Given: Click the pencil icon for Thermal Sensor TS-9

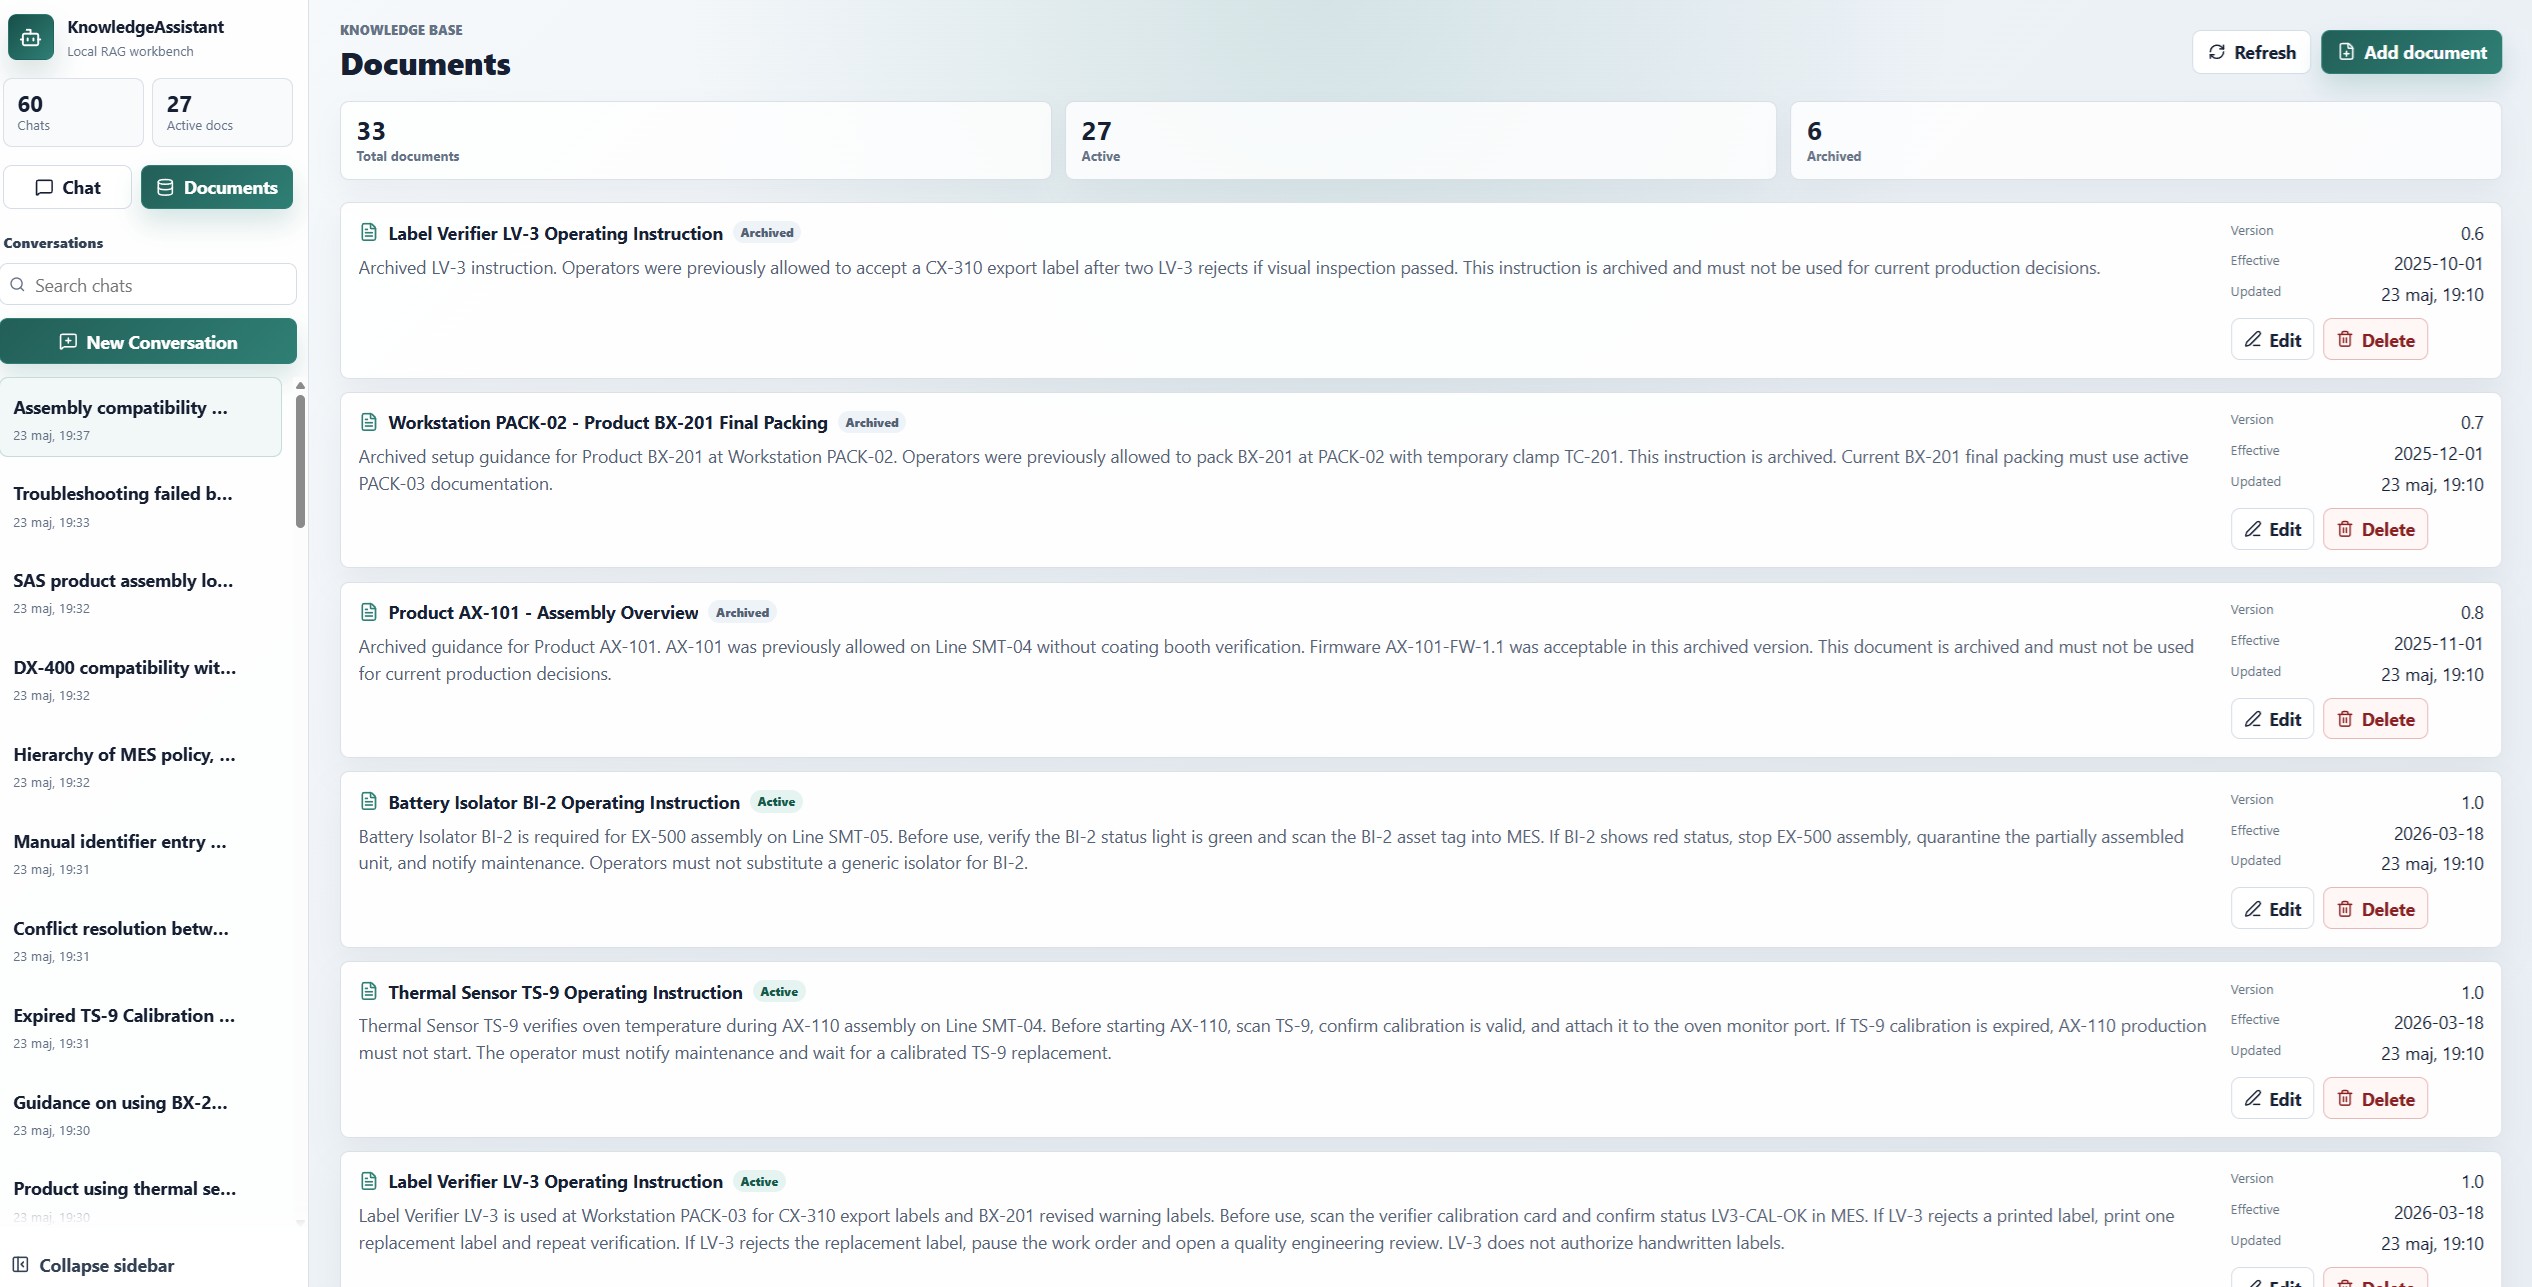Looking at the screenshot, I should (x=2252, y=1098).
